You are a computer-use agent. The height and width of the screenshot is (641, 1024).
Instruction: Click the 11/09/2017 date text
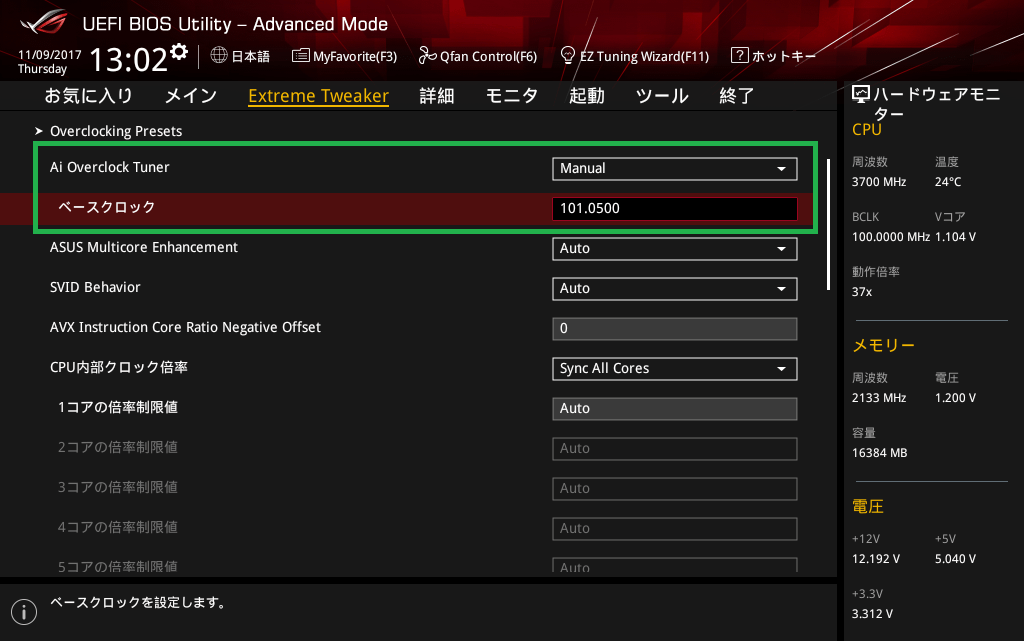tap(50, 55)
